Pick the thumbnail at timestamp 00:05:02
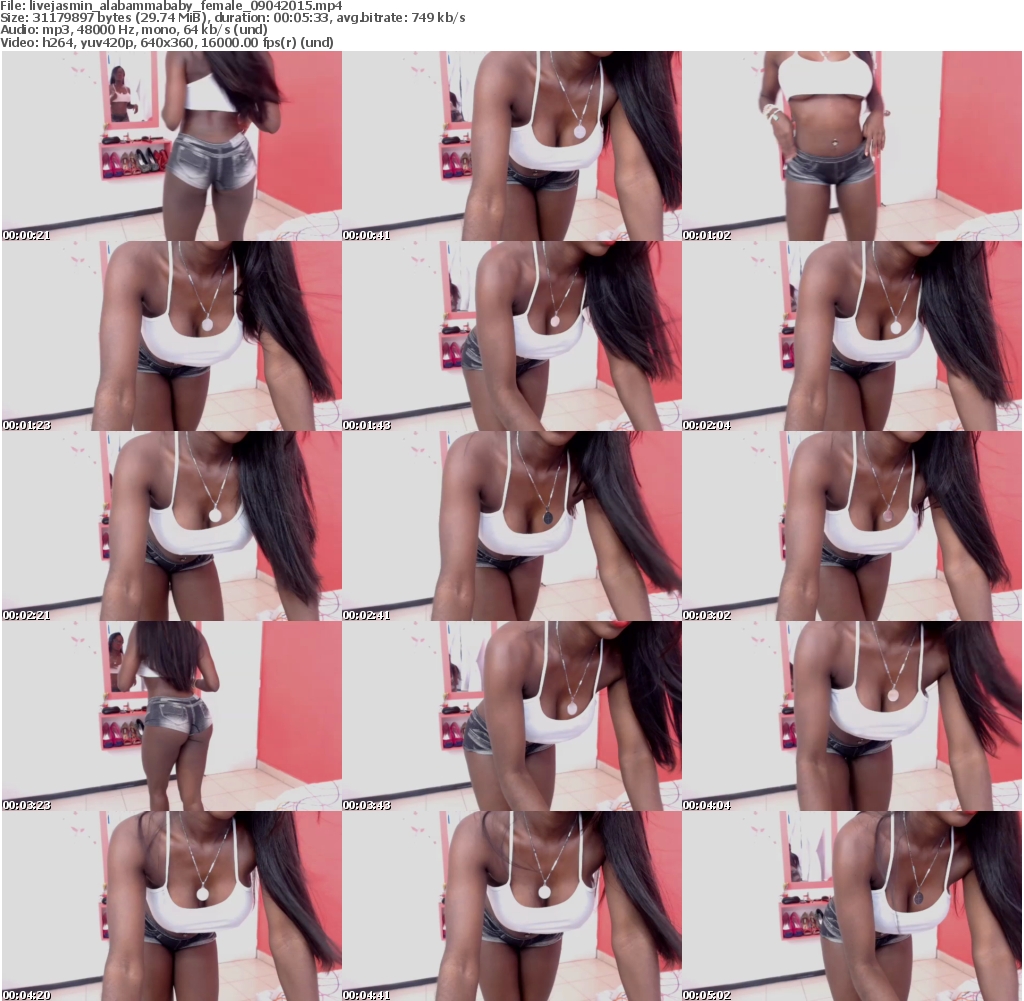The height and width of the screenshot is (1001, 1024). click(852, 906)
